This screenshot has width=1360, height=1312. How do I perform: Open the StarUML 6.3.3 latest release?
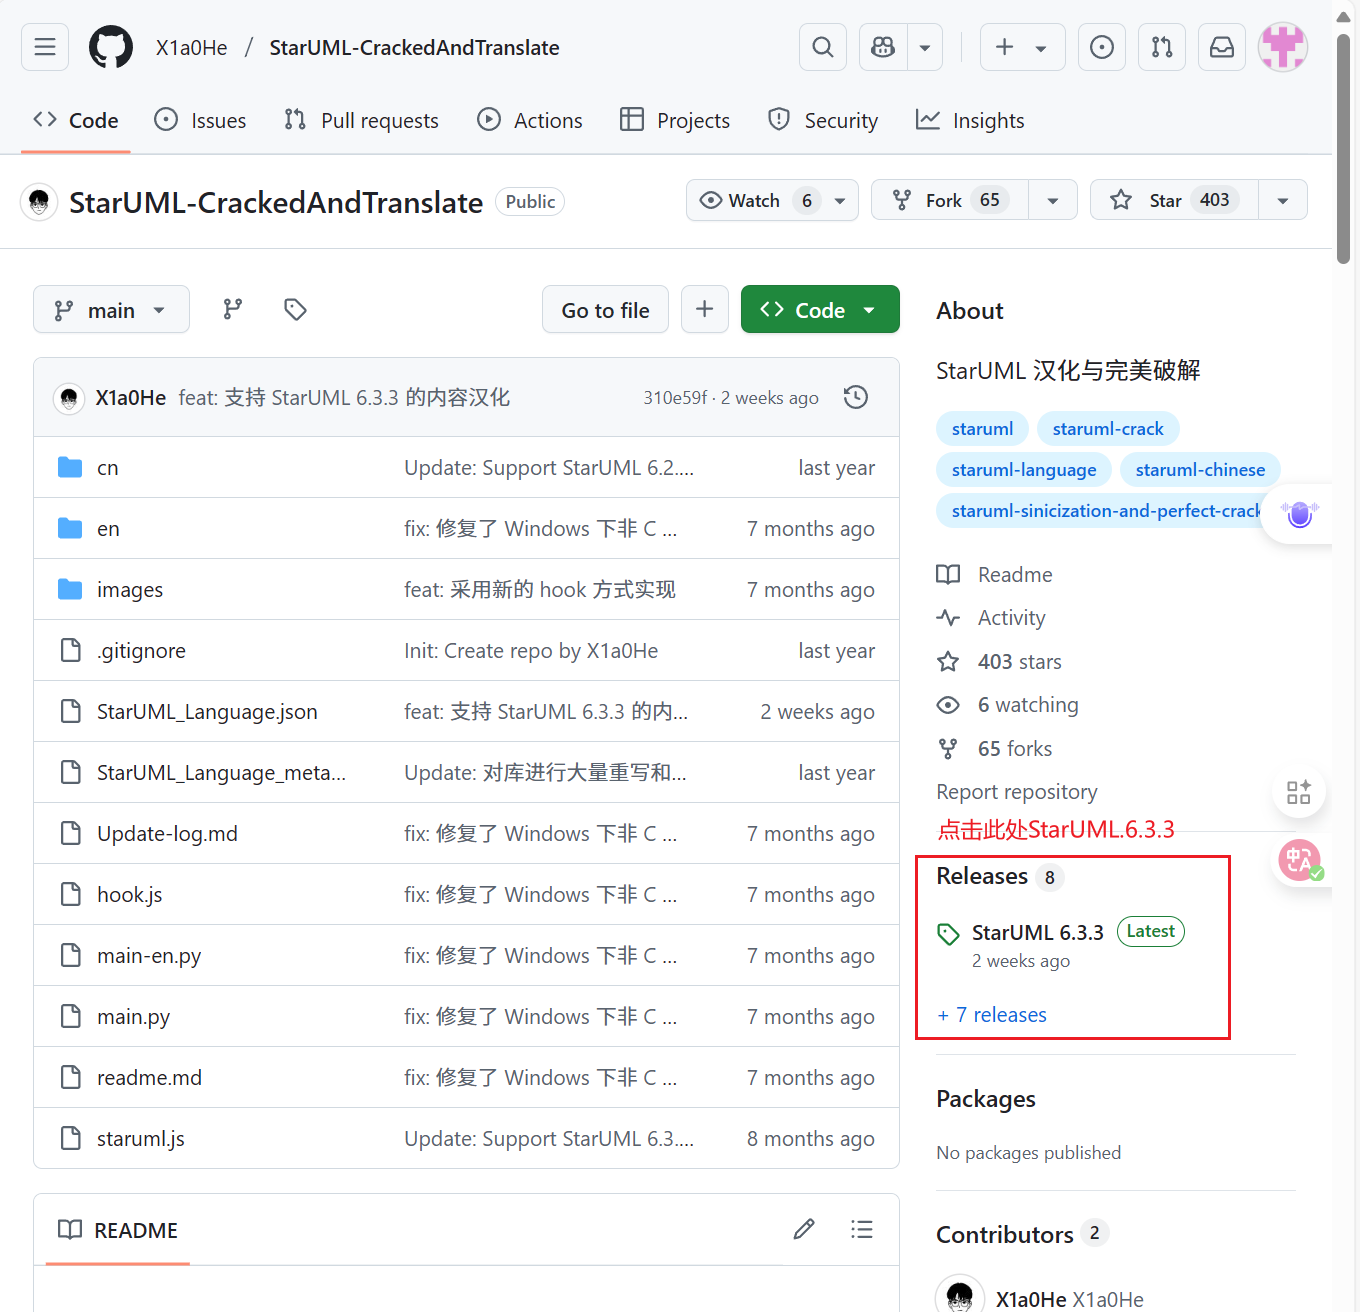[x=1038, y=933]
